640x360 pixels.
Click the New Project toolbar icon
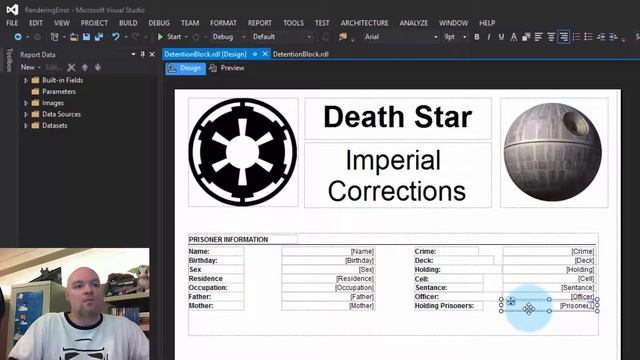coord(54,37)
